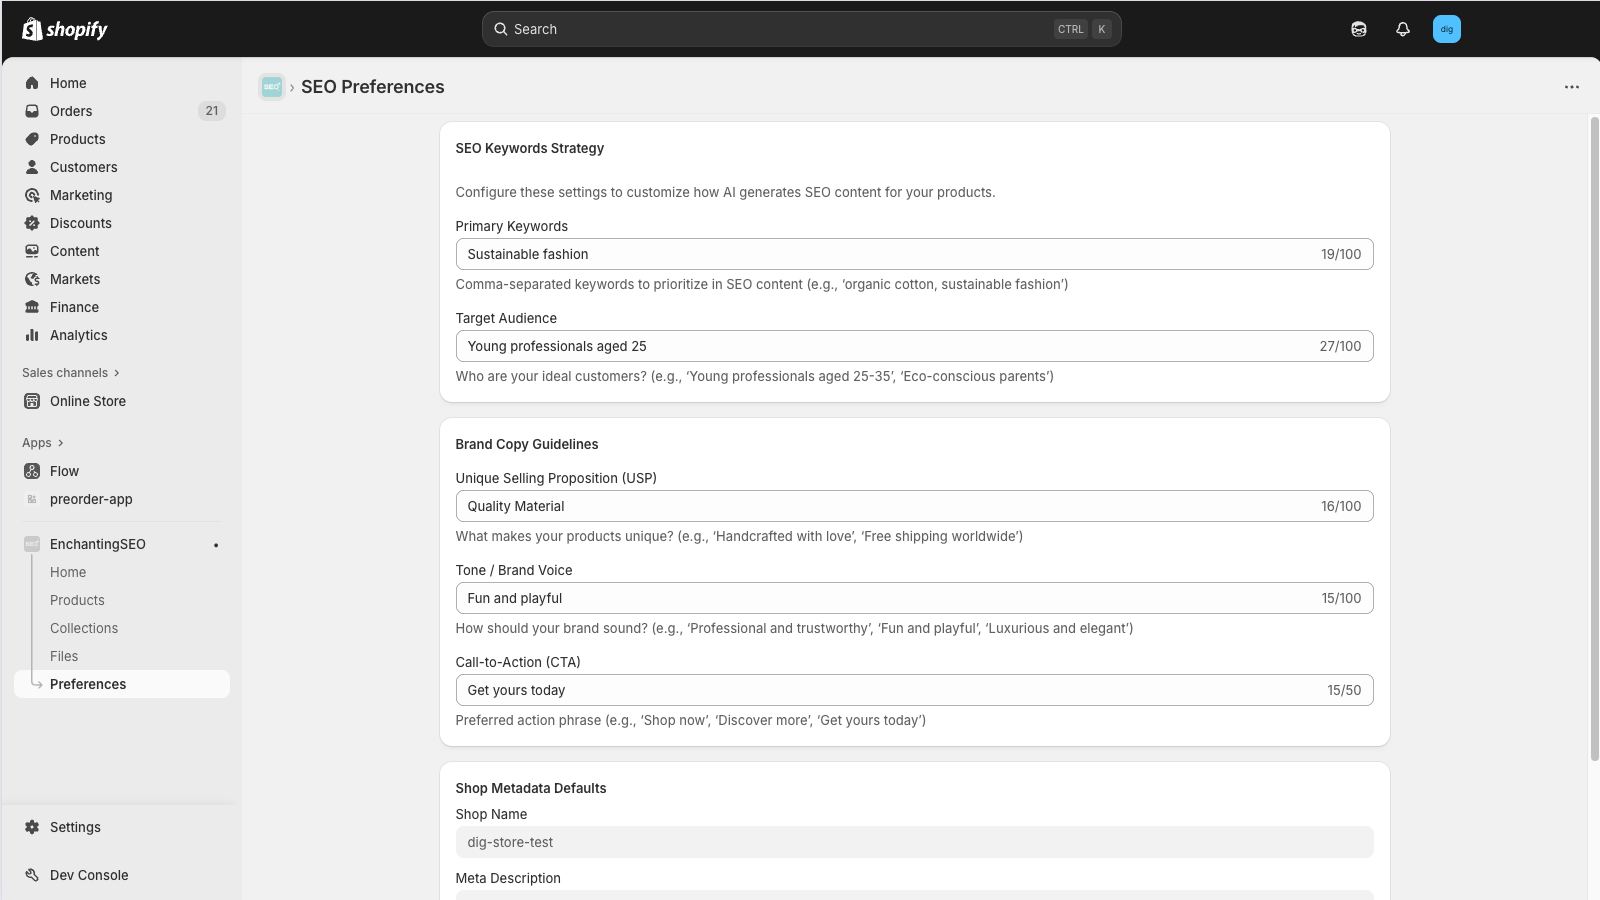Click the Marketing megaphone icon

coord(33,195)
